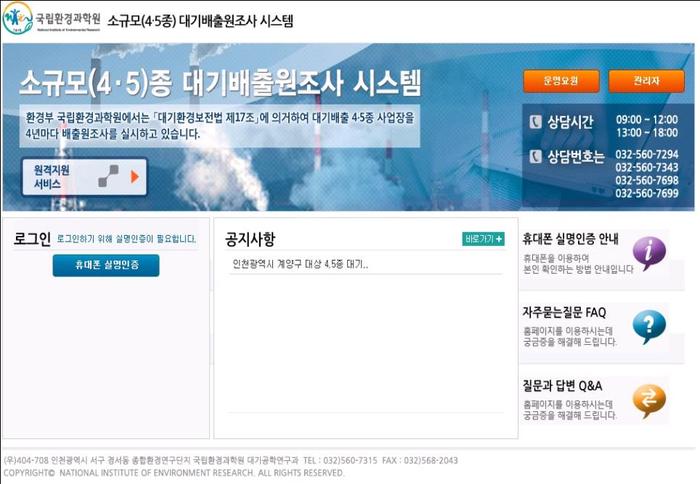Open 휴대폰 실명인증 안내 heading
The width and height of the screenshot is (700, 484).
[571, 239]
